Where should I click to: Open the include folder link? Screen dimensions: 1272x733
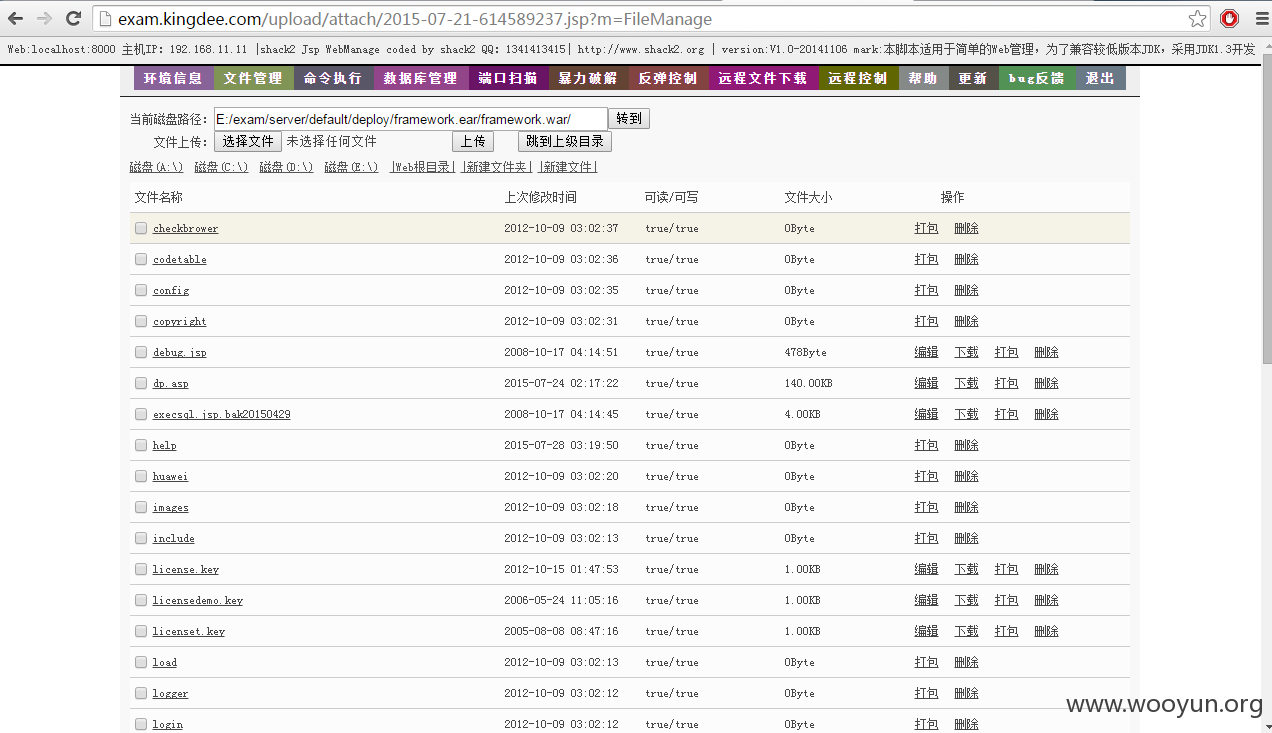(x=173, y=539)
